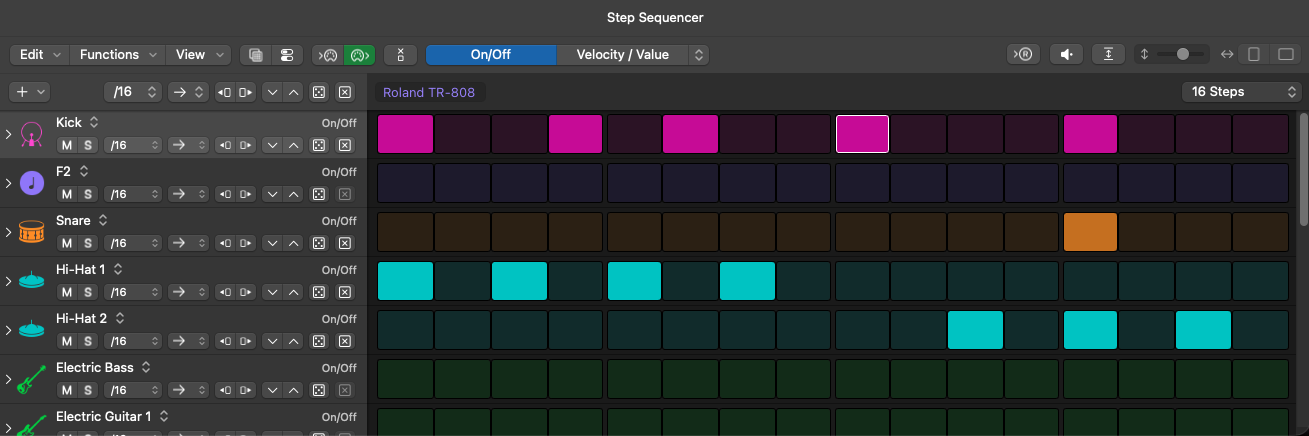1309x436 pixels.
Task: Open the Kick row playback direction popup
Action: [x=188, y=145]
